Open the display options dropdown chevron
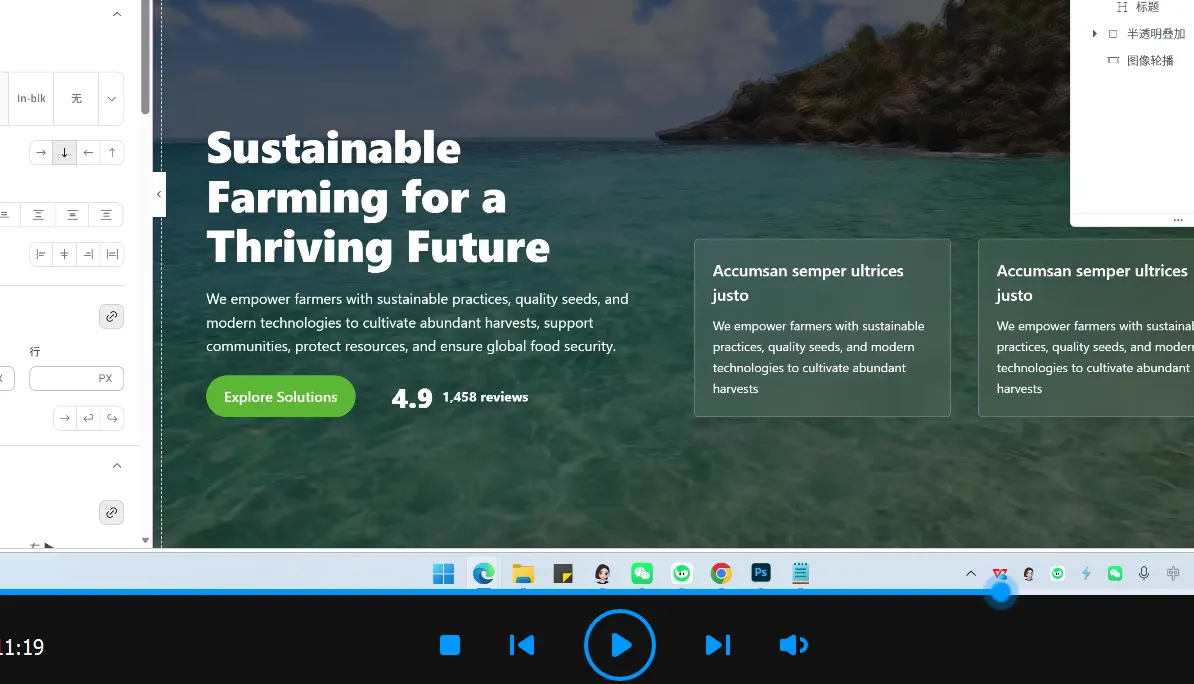Viewport: 1194px width, 684px height. 111,99
